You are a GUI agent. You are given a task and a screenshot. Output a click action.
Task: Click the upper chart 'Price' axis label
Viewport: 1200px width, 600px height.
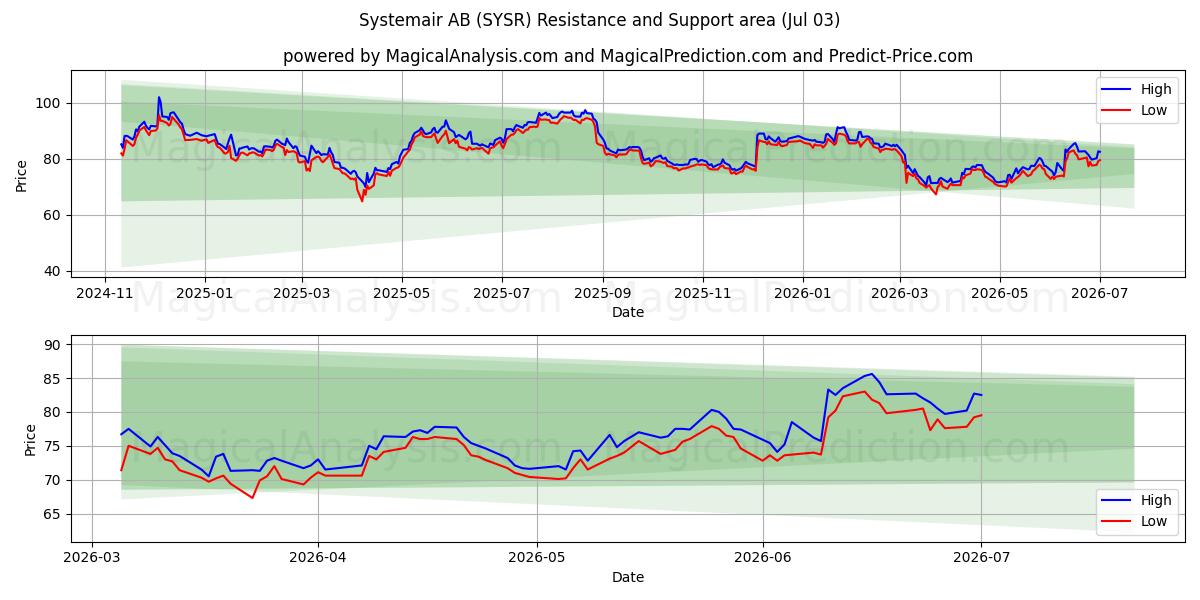click(22, 176)
